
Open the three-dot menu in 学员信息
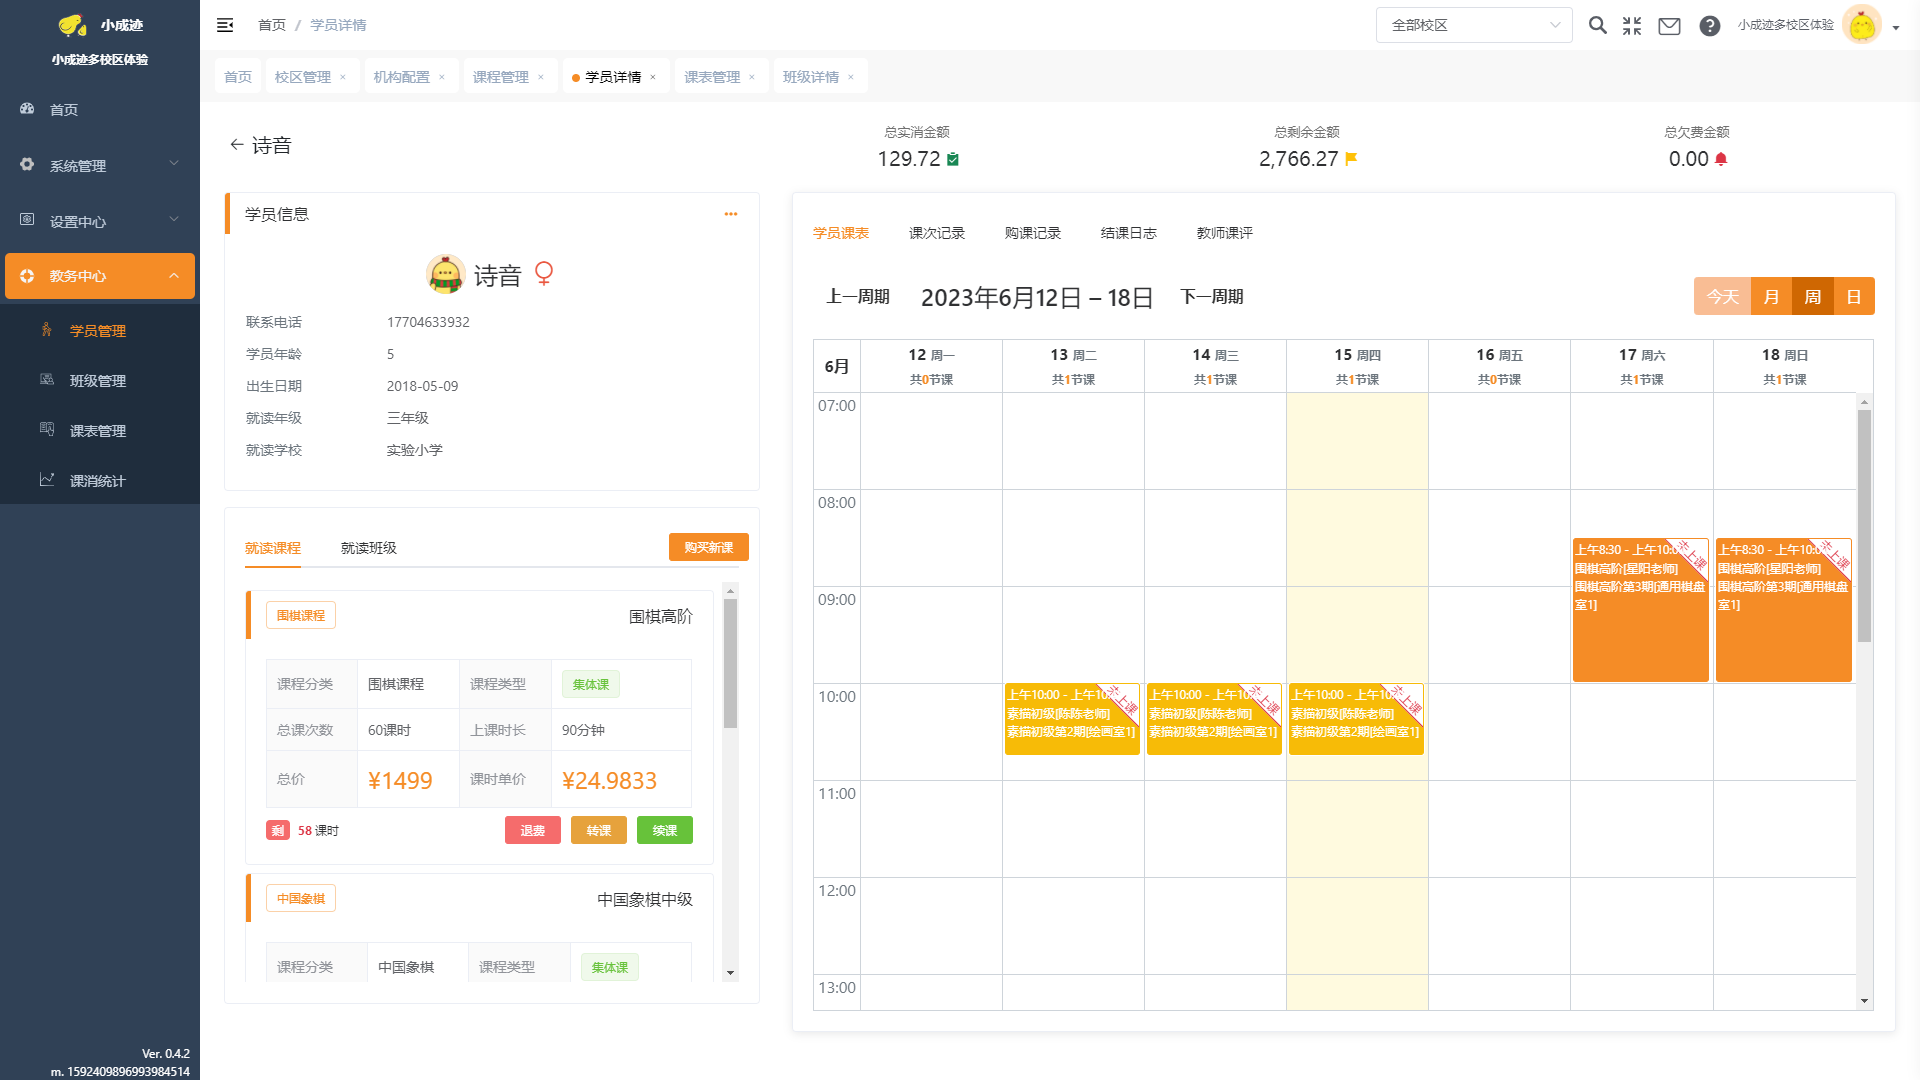tap(731, 214)
